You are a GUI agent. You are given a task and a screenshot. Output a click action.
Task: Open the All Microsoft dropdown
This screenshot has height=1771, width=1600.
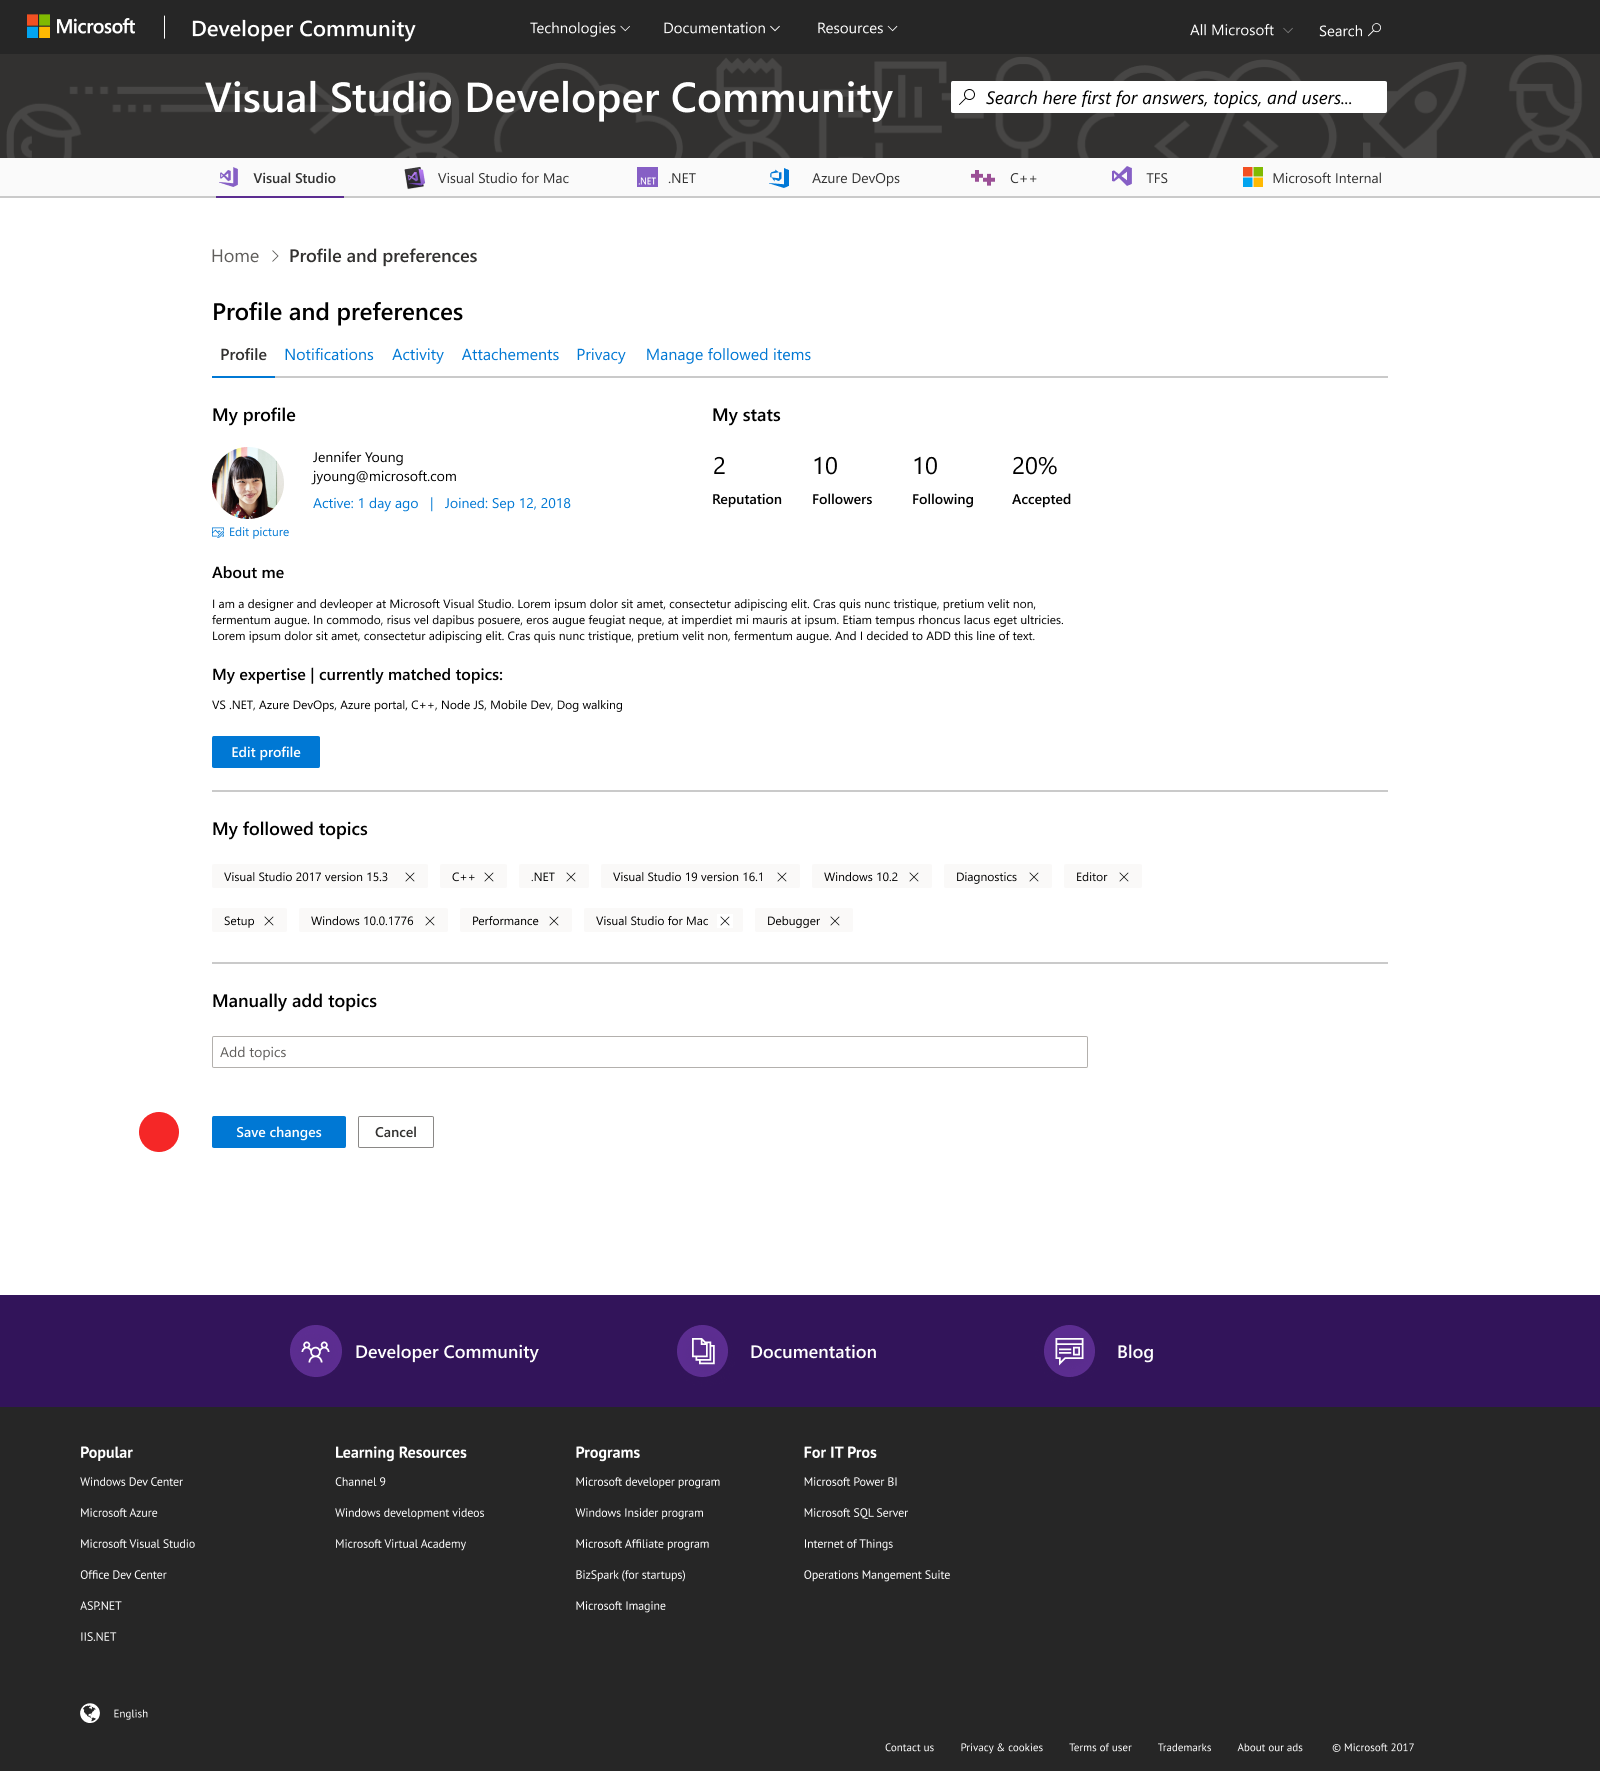click(x=1241, y=30)
